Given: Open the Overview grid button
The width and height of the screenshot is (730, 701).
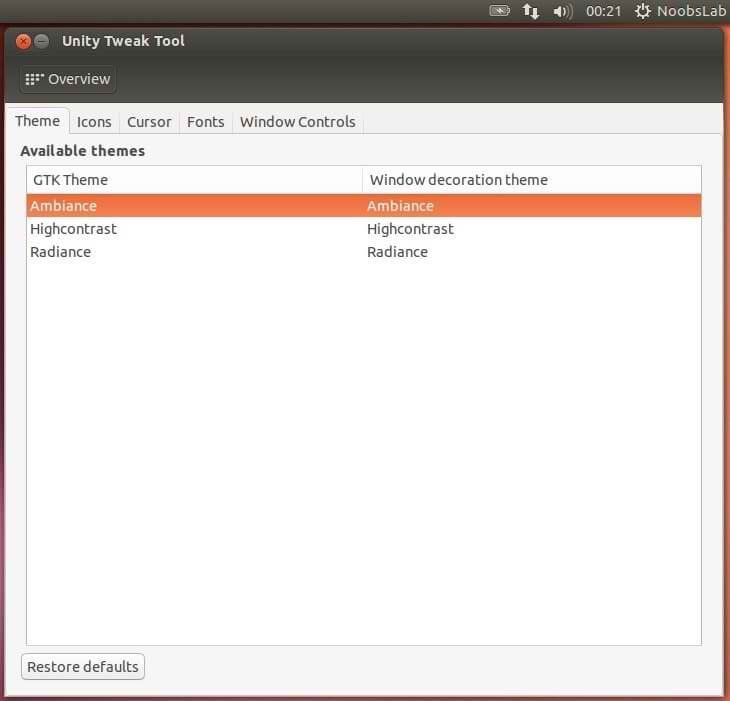Looking at the screenshot, I should coord(68,79).
